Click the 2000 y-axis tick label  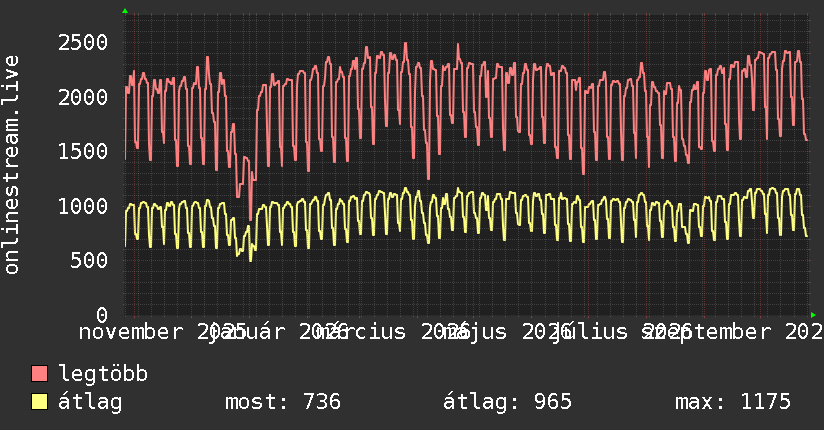(x=83, y=97)
